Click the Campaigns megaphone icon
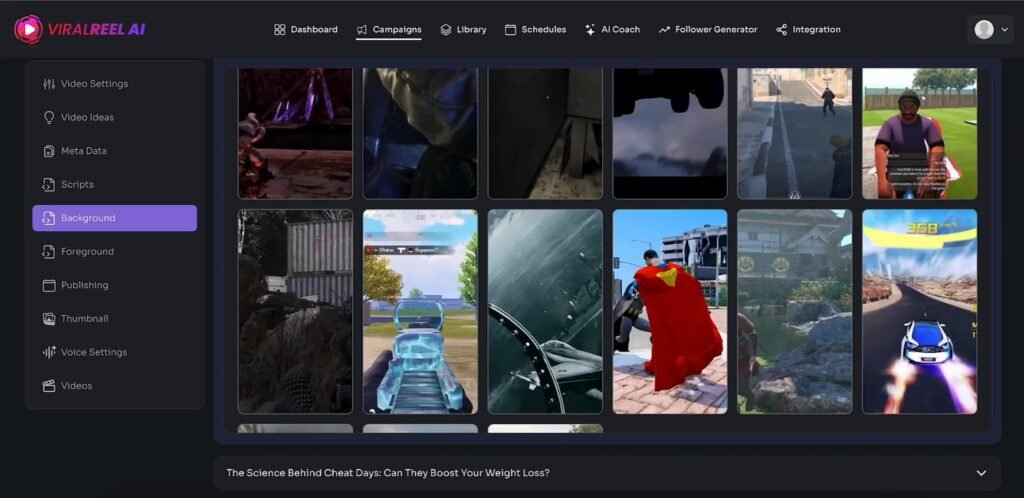Screen dimensions: 1024x498 coord(362,29)
